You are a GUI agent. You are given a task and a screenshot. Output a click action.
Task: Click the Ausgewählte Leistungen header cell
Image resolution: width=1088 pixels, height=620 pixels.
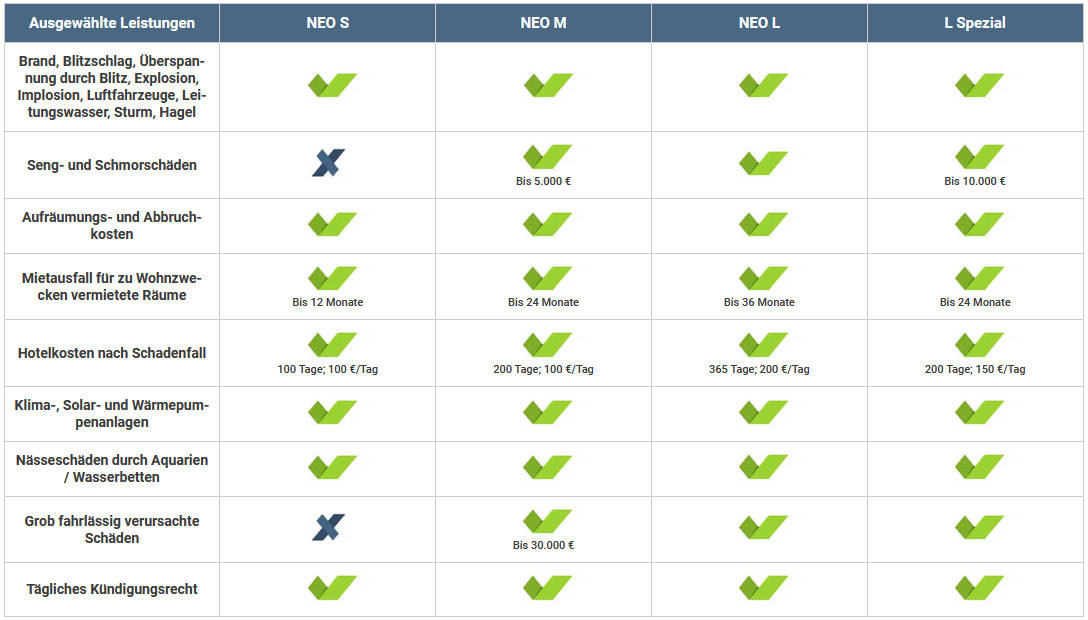click(112, 23)
